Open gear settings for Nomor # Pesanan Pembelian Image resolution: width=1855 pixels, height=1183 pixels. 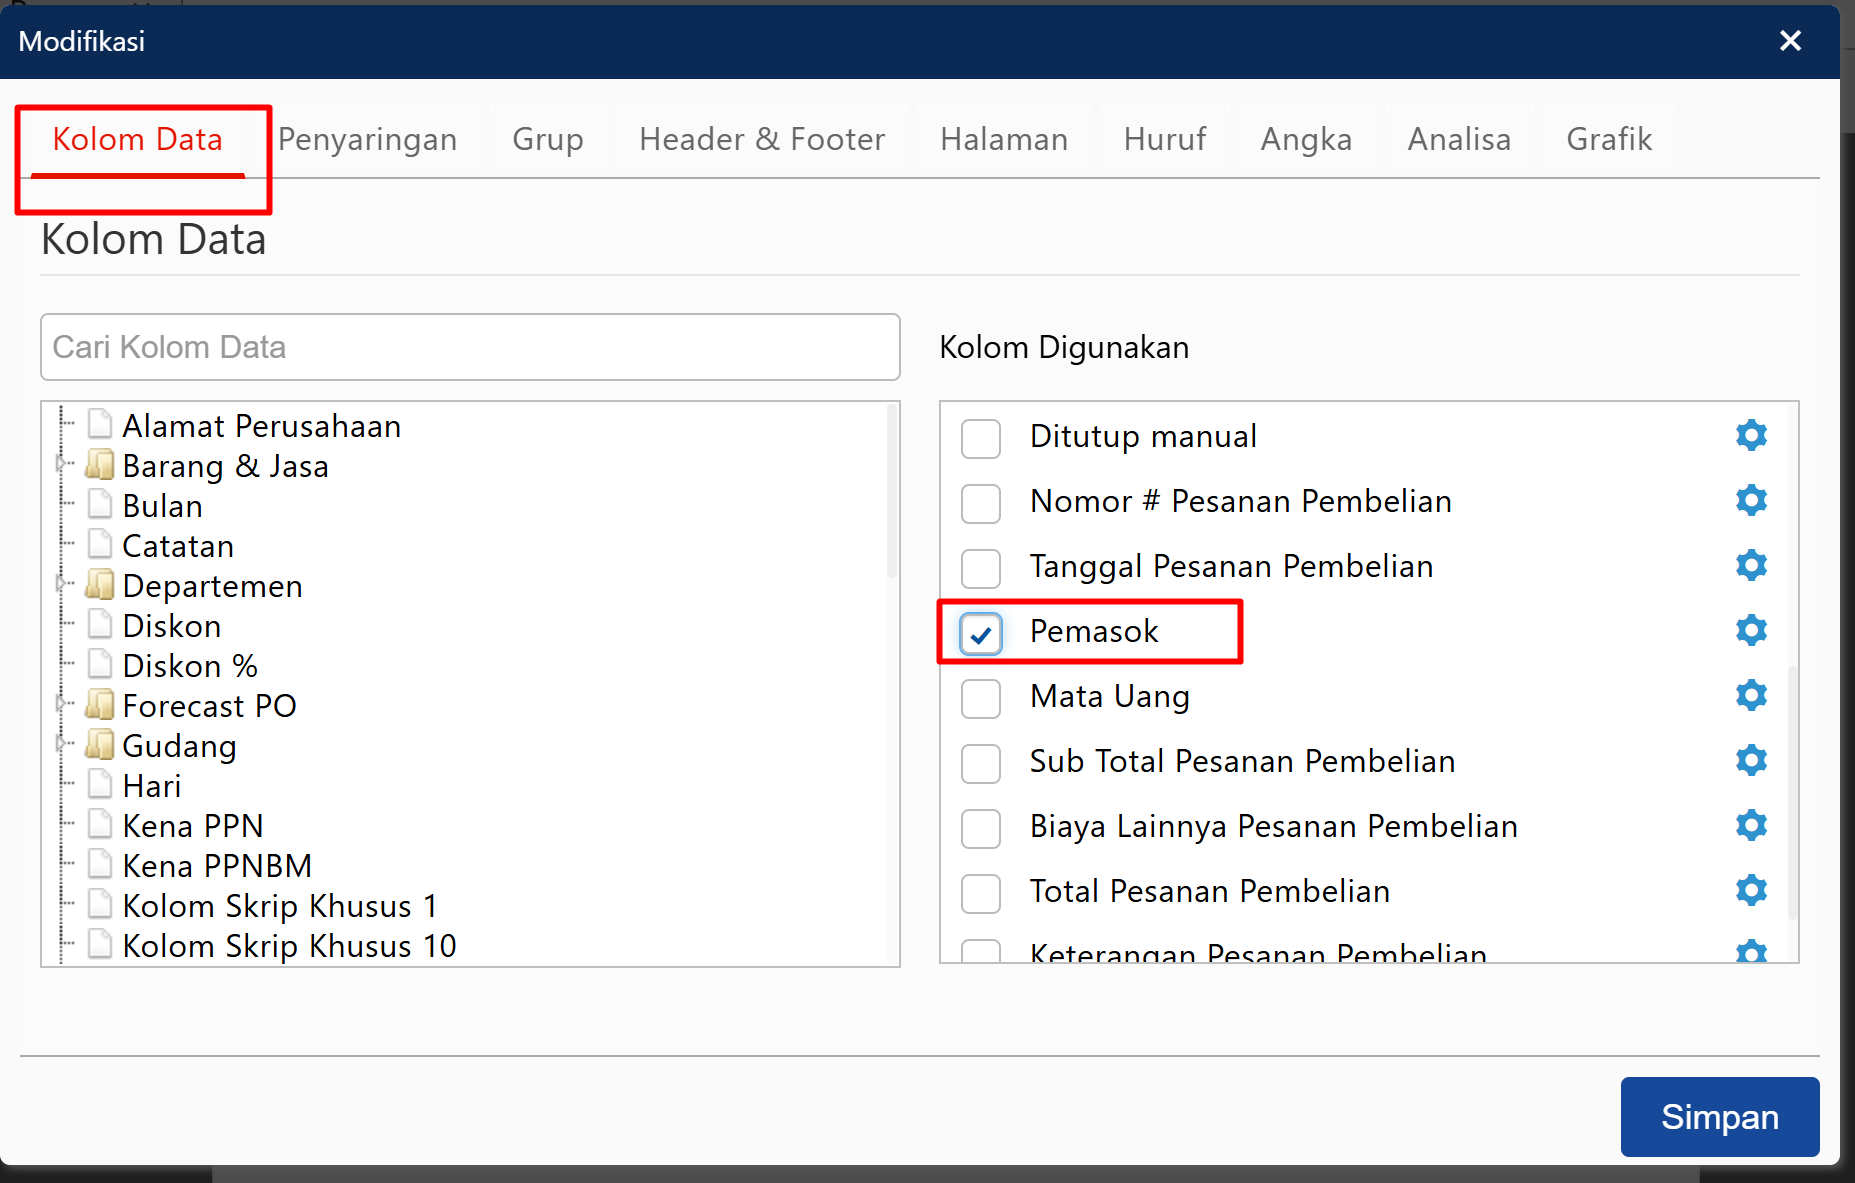pyautogui.click(x=1750, y=501)
